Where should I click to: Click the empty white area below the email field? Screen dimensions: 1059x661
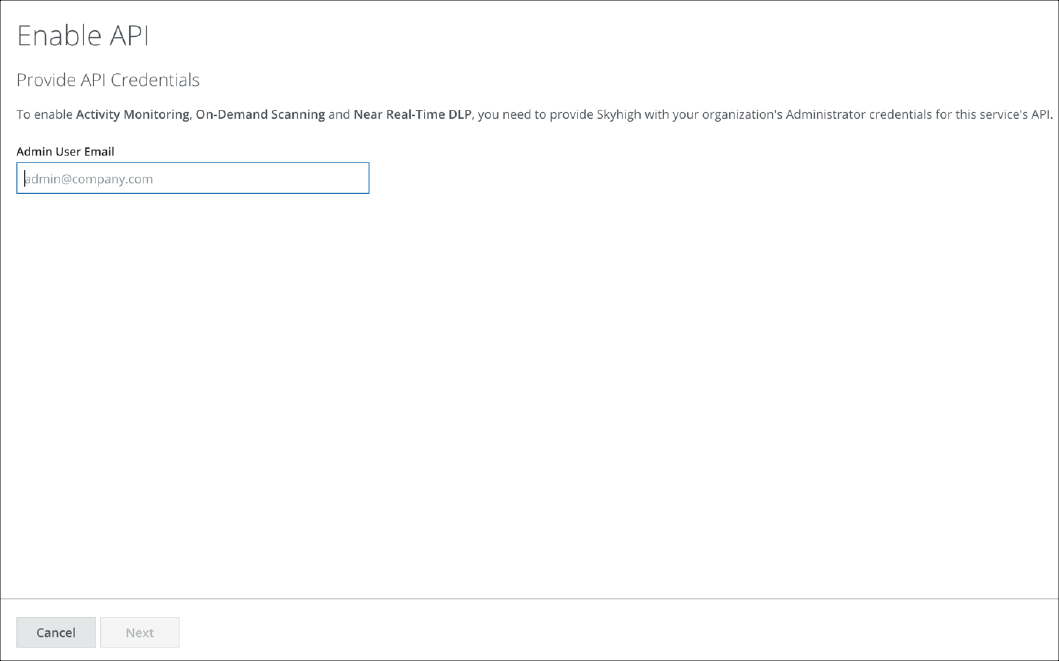(x=500, y=400)
